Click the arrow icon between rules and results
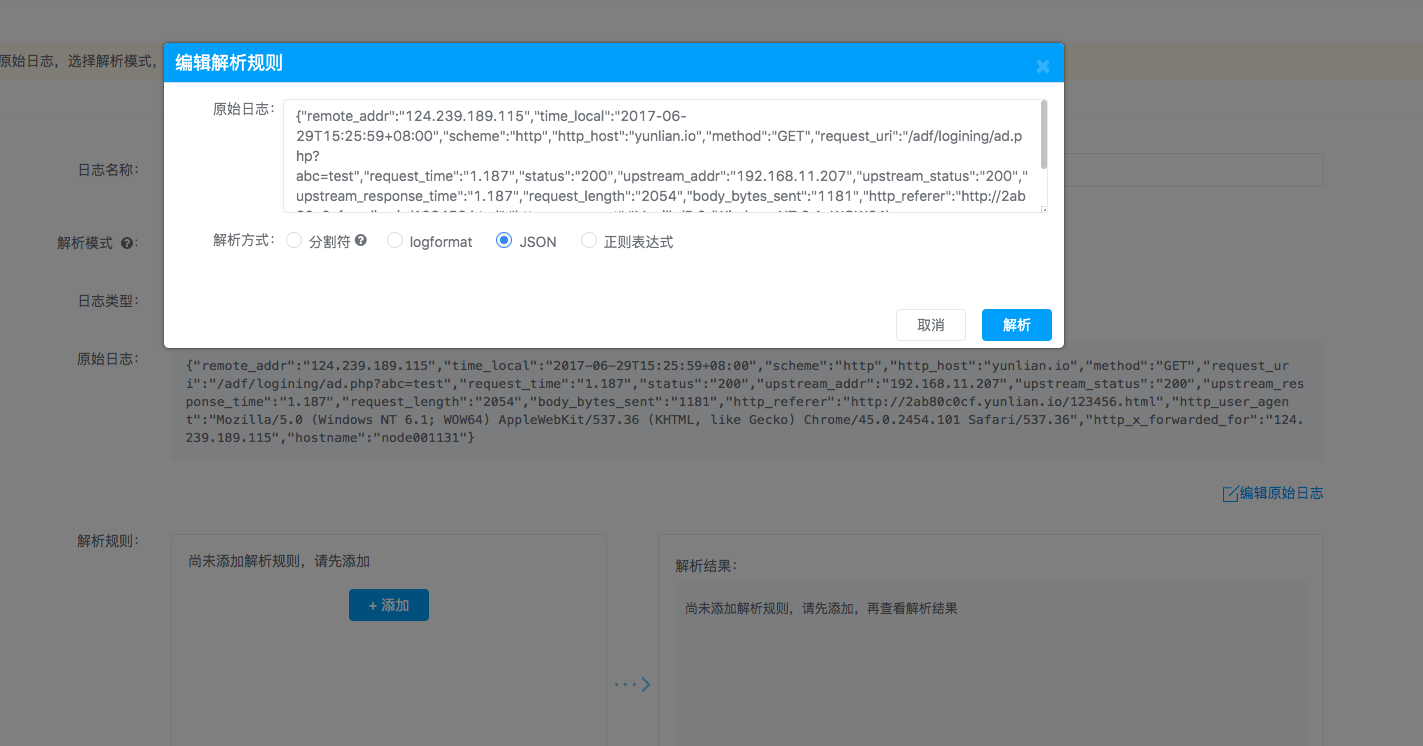This screenshot has width=1423, height=746. pos(632,684)
